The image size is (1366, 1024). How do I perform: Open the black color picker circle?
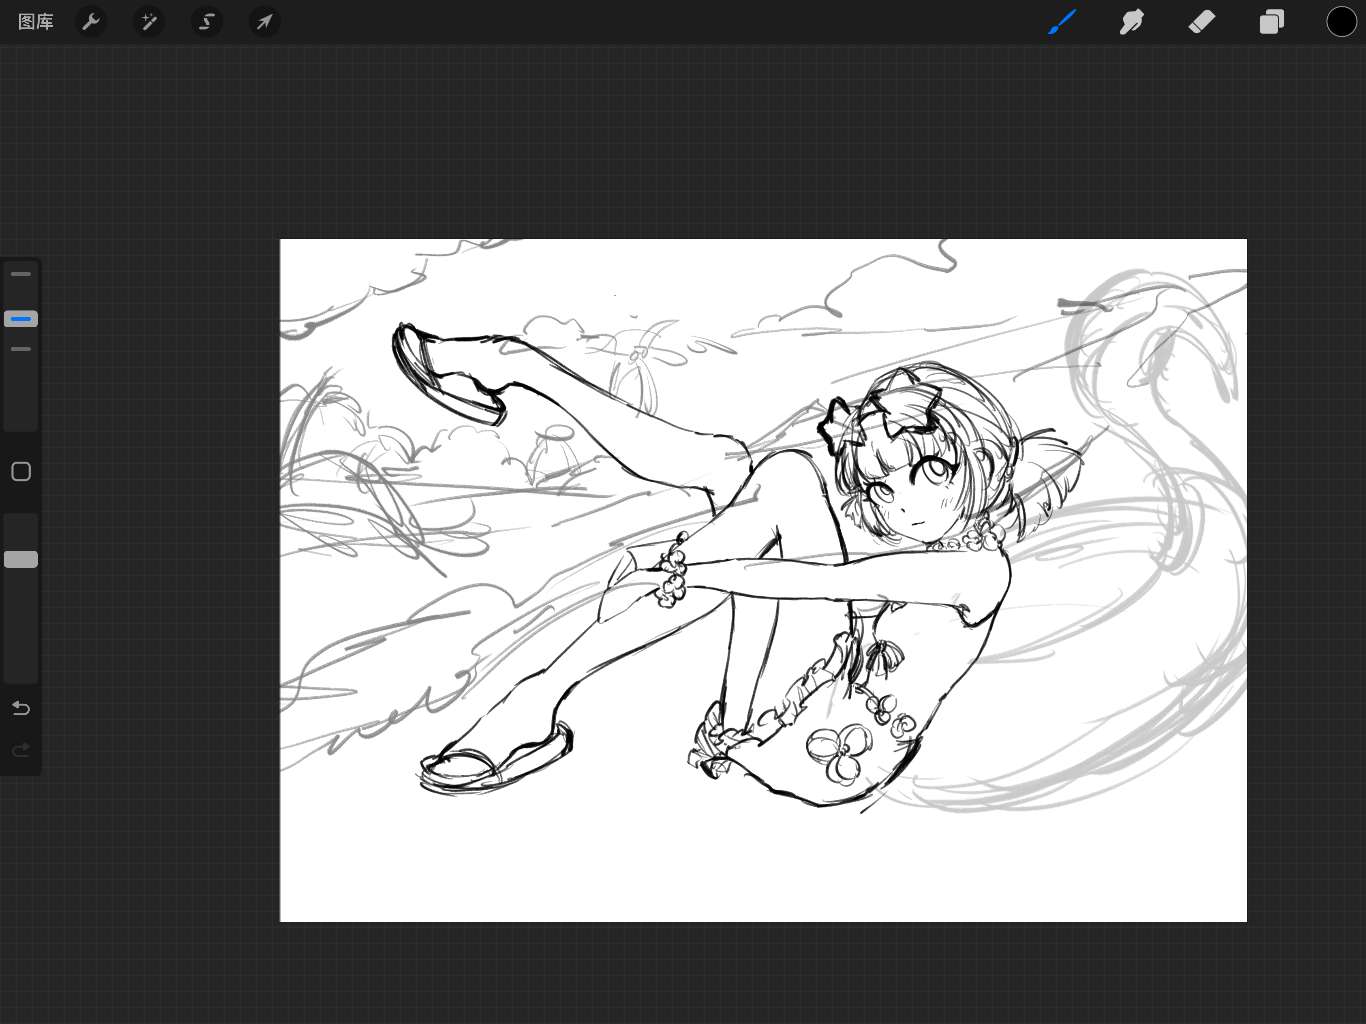pos(1341,22)
